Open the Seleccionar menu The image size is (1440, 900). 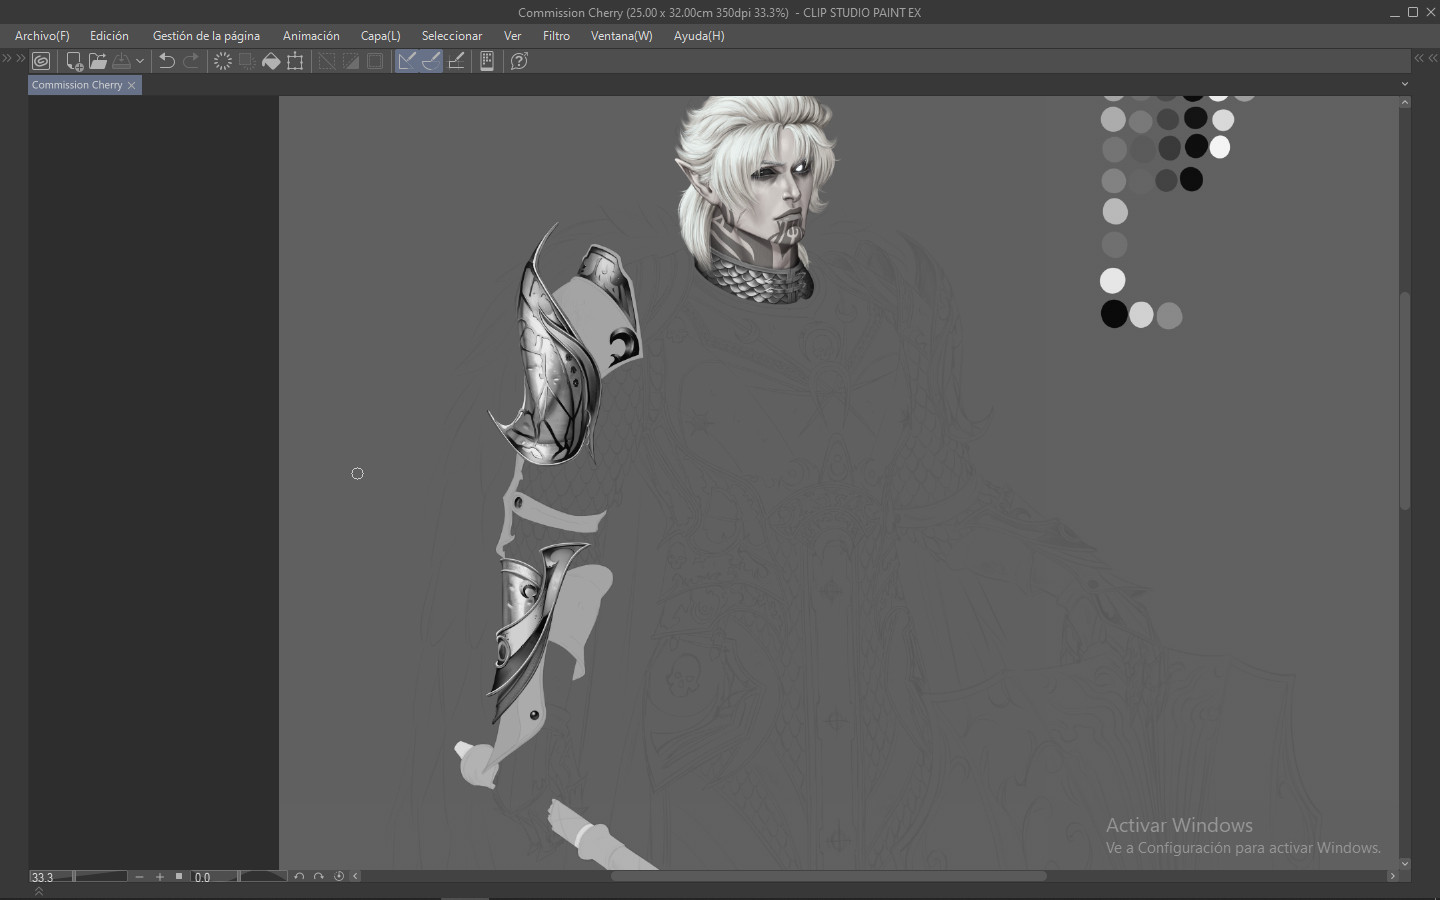click(x=452, y=36)
